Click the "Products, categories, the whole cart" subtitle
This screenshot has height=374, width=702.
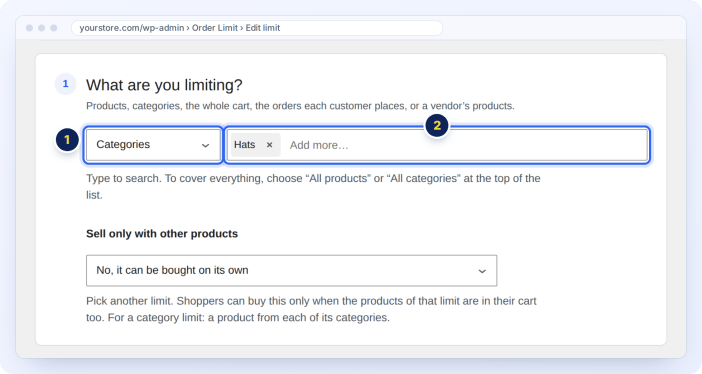coord(300,106)
